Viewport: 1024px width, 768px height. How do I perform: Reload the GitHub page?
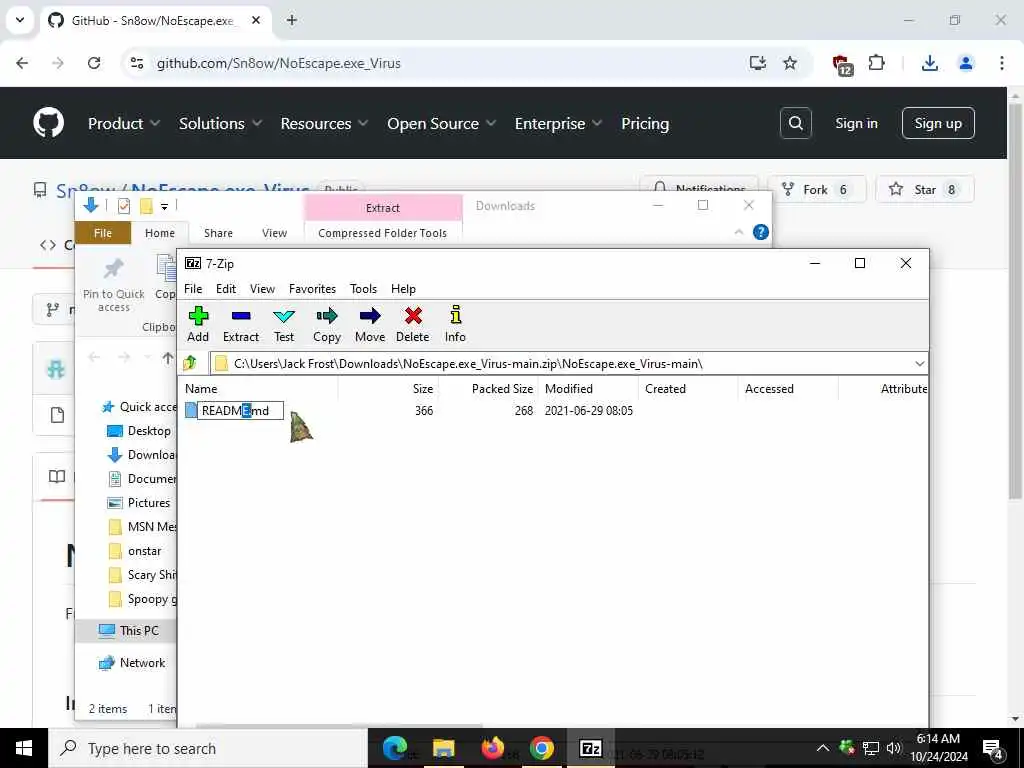click(x=94, y=63)
